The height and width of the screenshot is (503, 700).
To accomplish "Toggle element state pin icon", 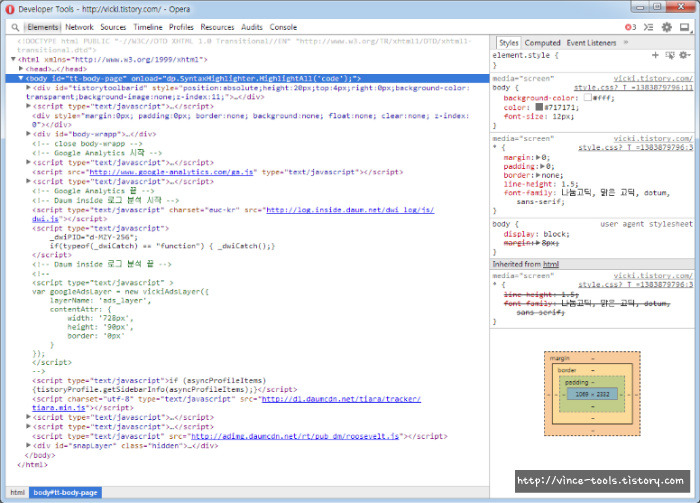I will [x=670, y=55].
